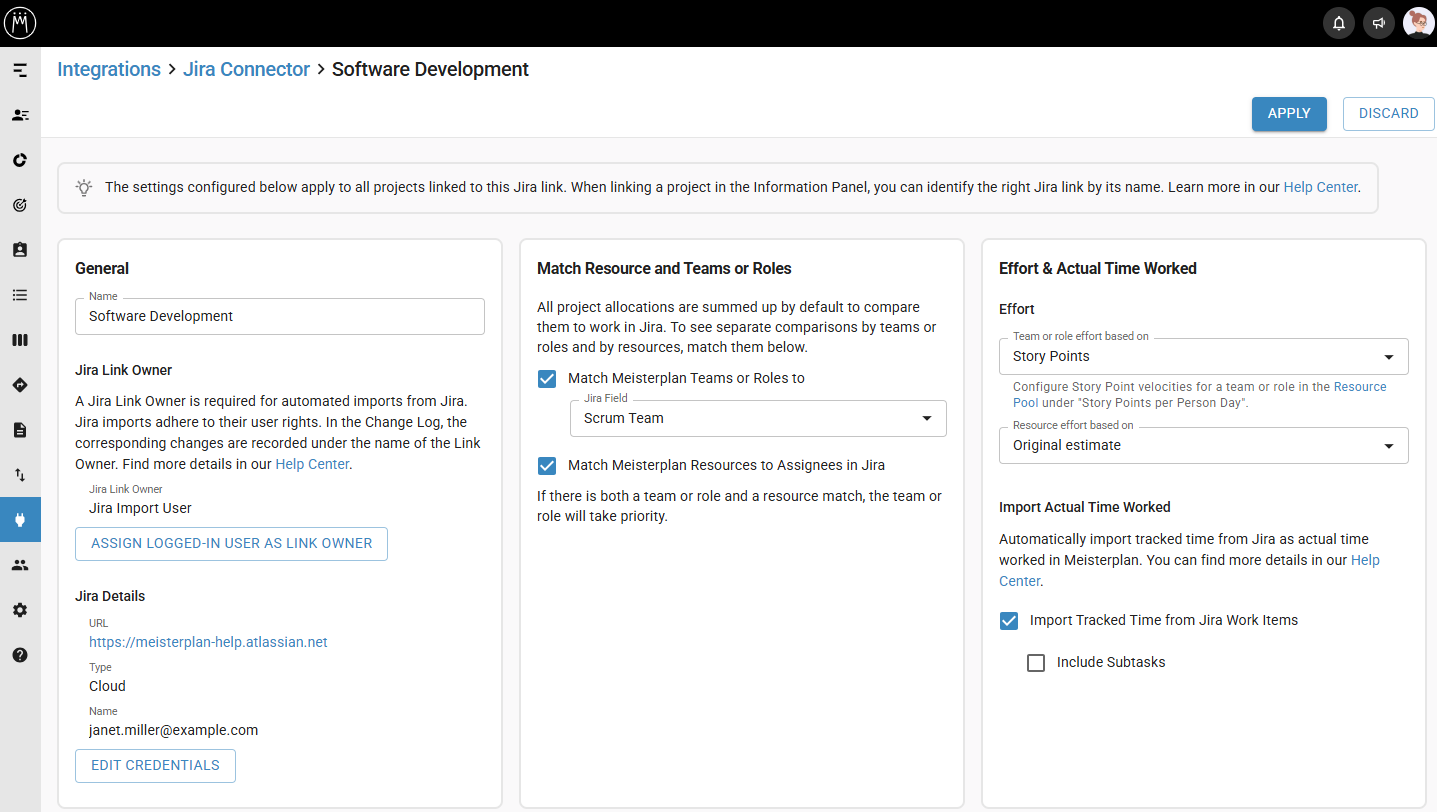Click the DISCARD button
Image resolution: width=1437 pixels, height=812 pixels.
click(x=1389, y=114)
